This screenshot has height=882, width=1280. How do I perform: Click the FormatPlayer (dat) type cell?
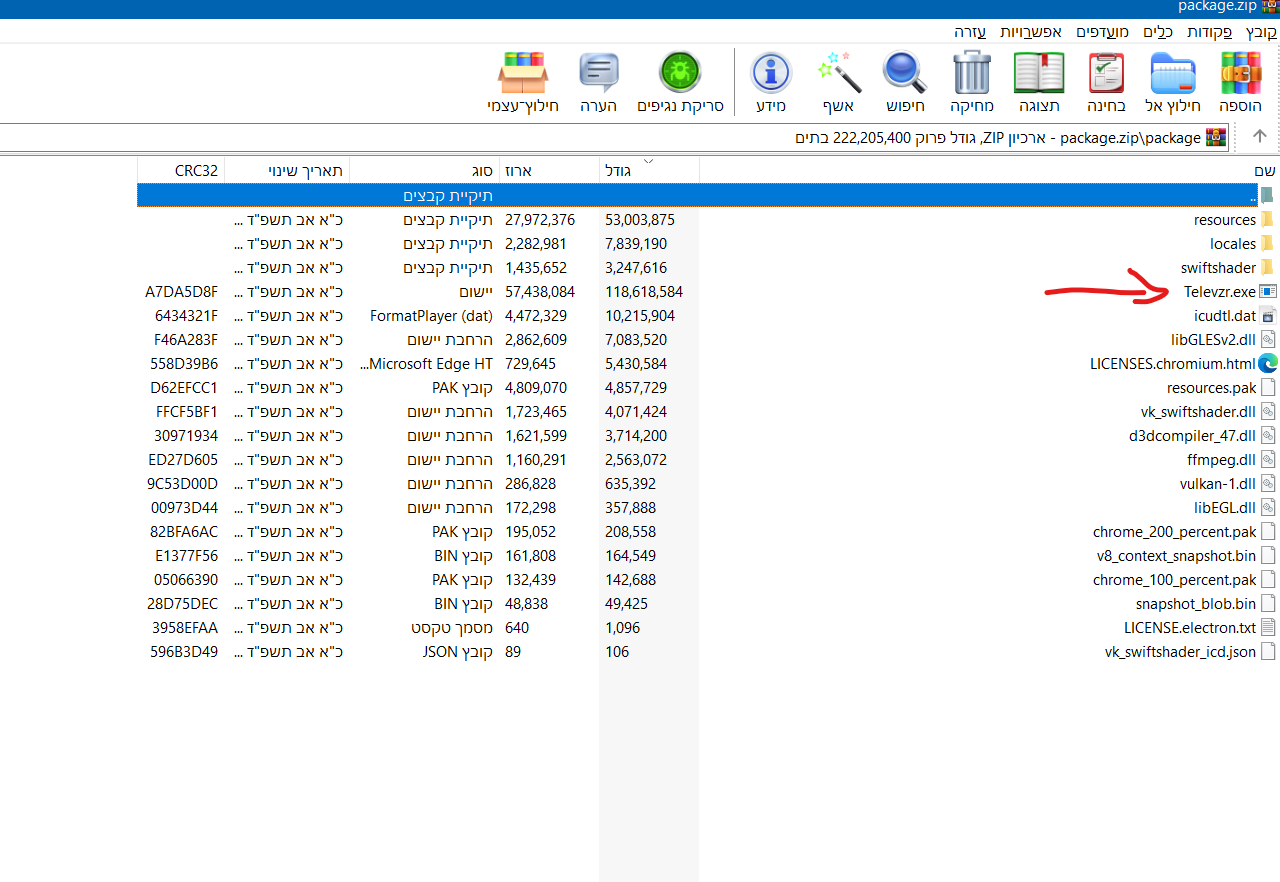[431, 315]
